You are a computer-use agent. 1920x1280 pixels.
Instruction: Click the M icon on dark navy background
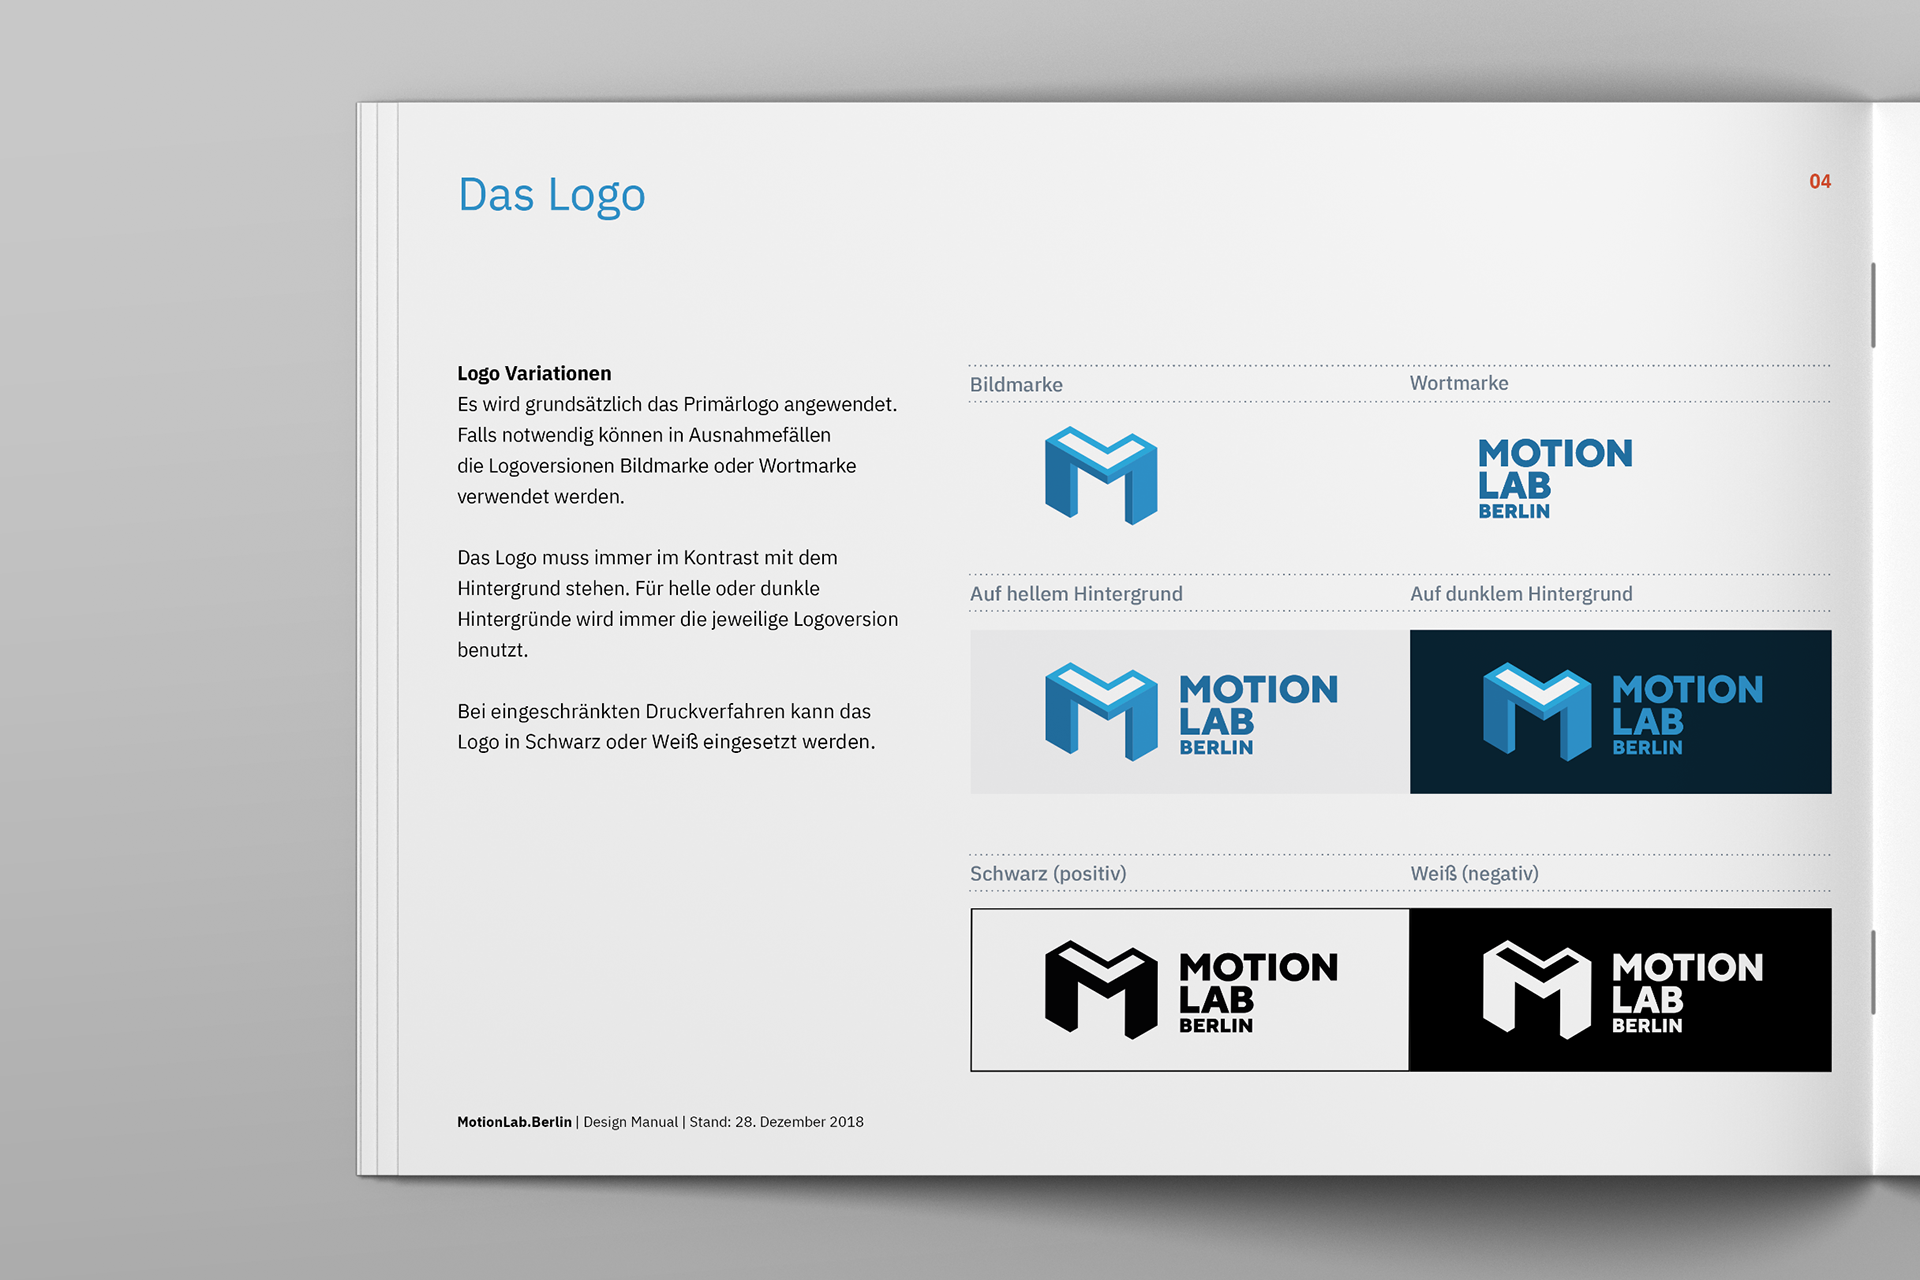tap(1537, 711)
